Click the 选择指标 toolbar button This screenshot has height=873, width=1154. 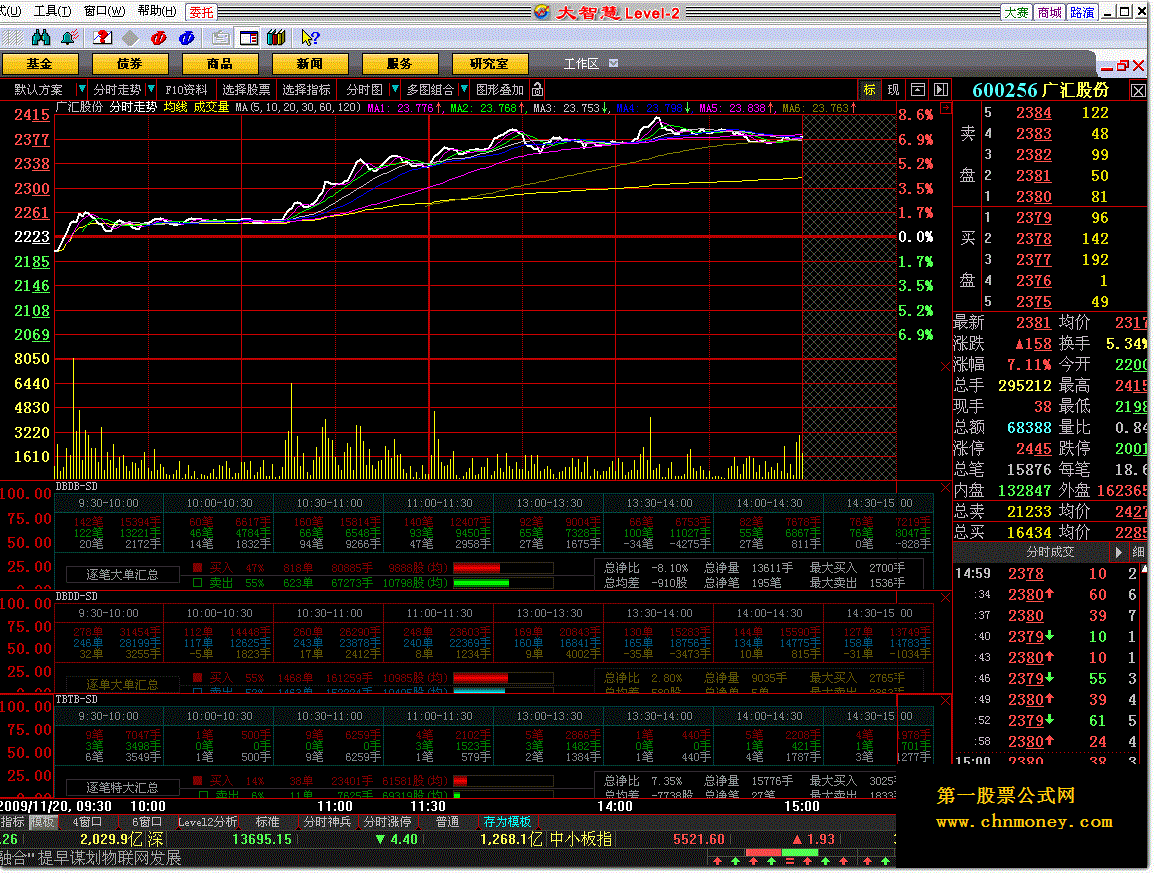click(306, 90)
